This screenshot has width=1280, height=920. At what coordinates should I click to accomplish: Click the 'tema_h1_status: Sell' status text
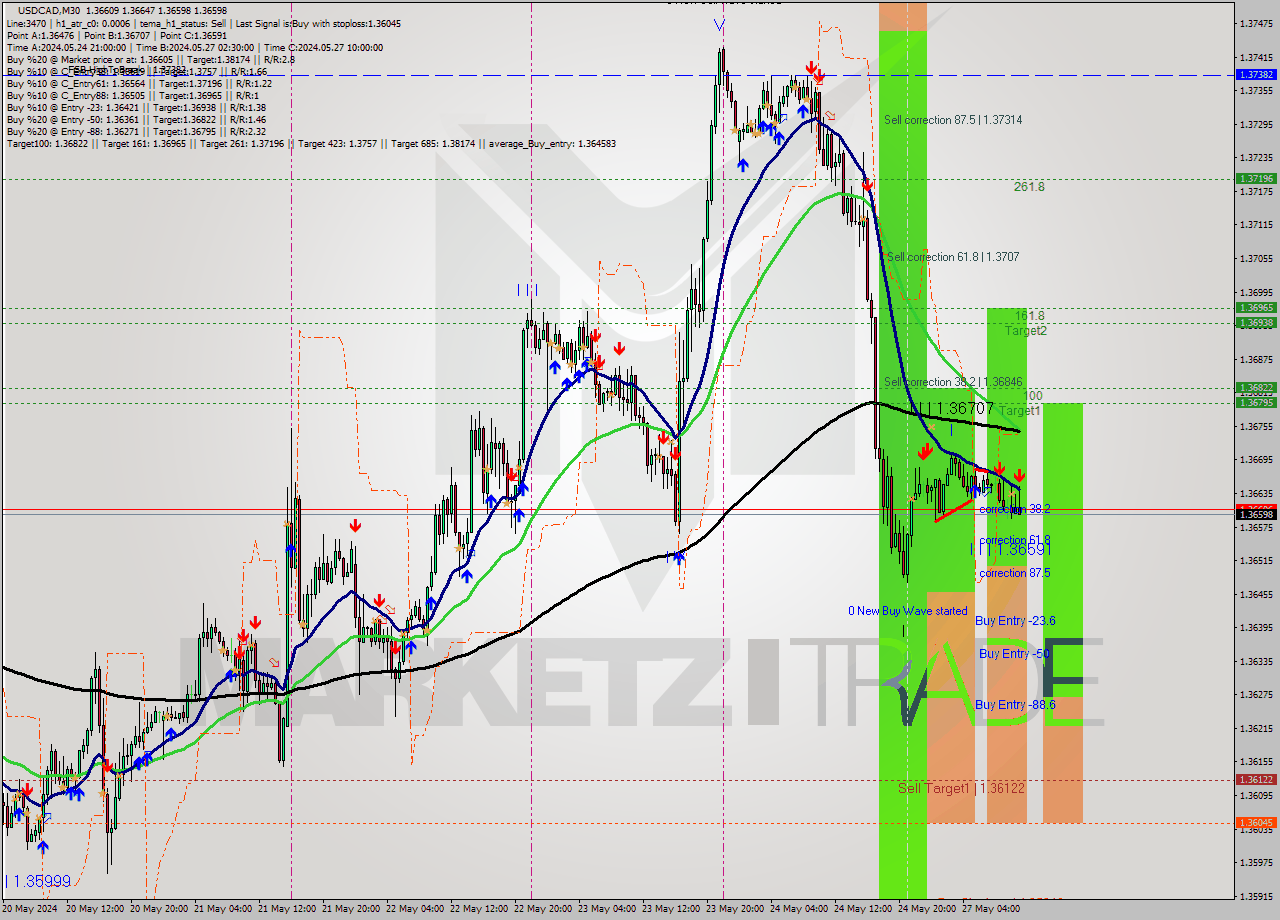[185, 22]
